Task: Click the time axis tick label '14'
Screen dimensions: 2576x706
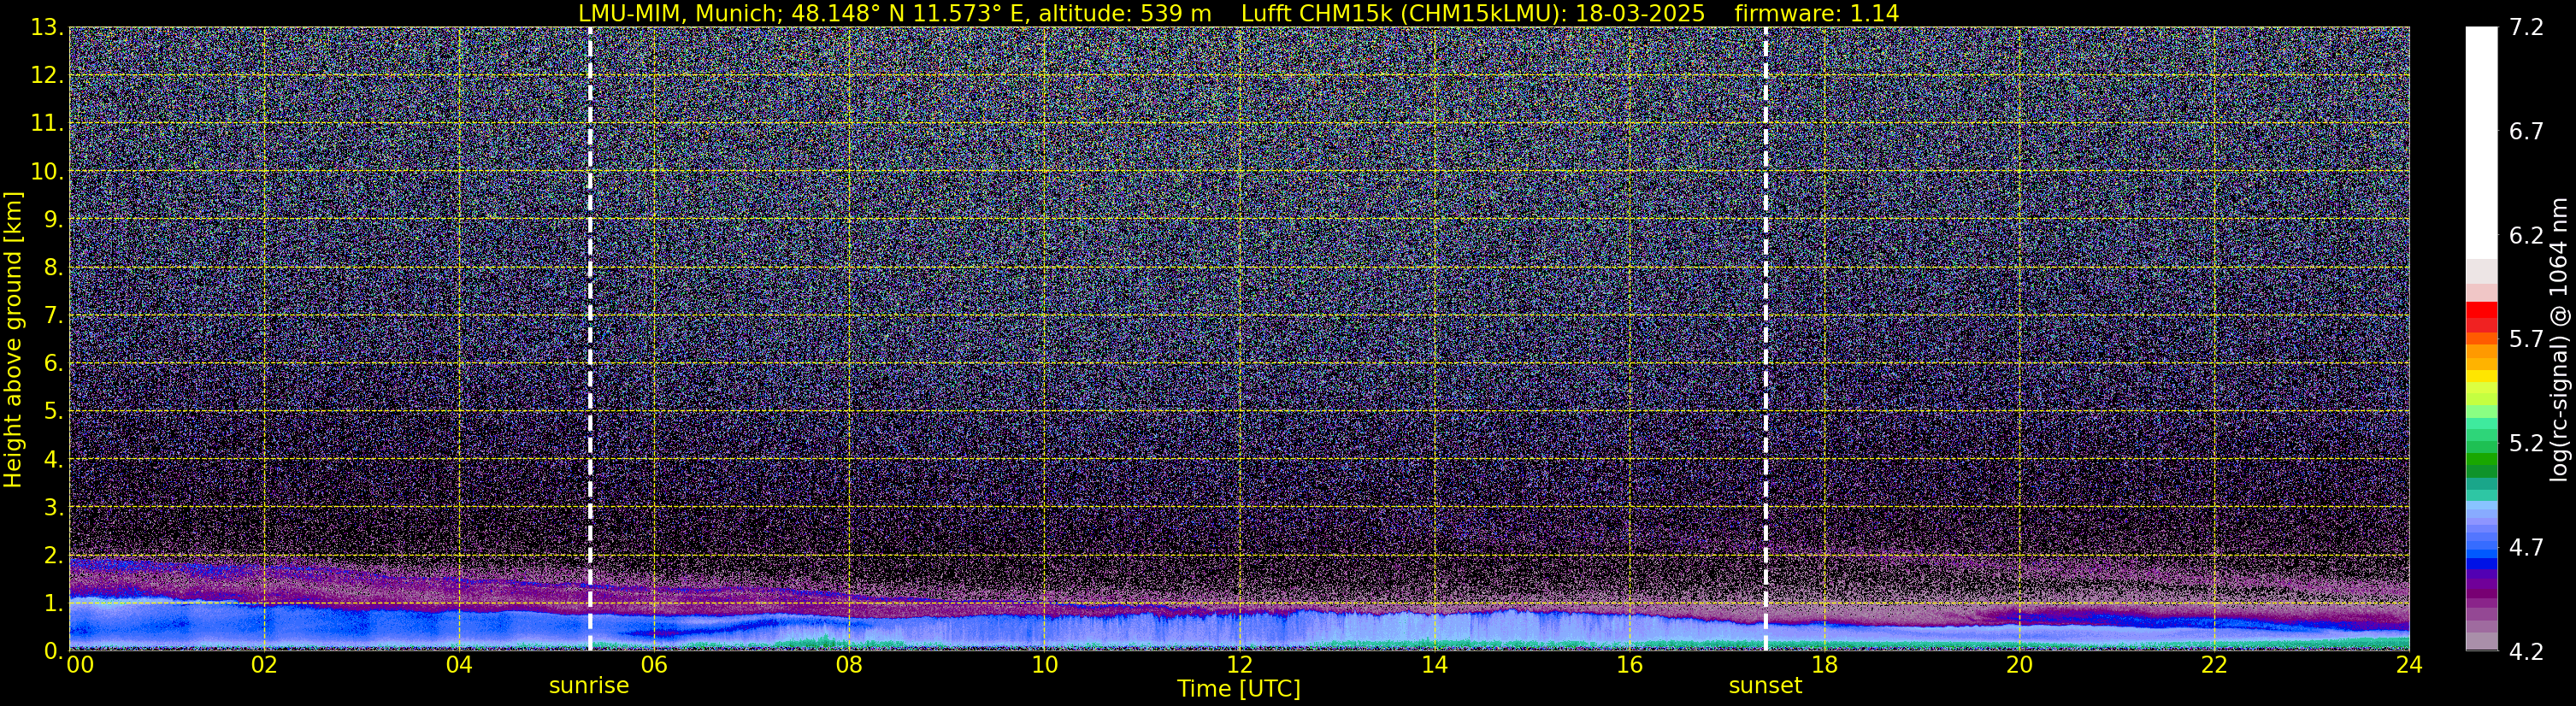Action: [1434, 665]
